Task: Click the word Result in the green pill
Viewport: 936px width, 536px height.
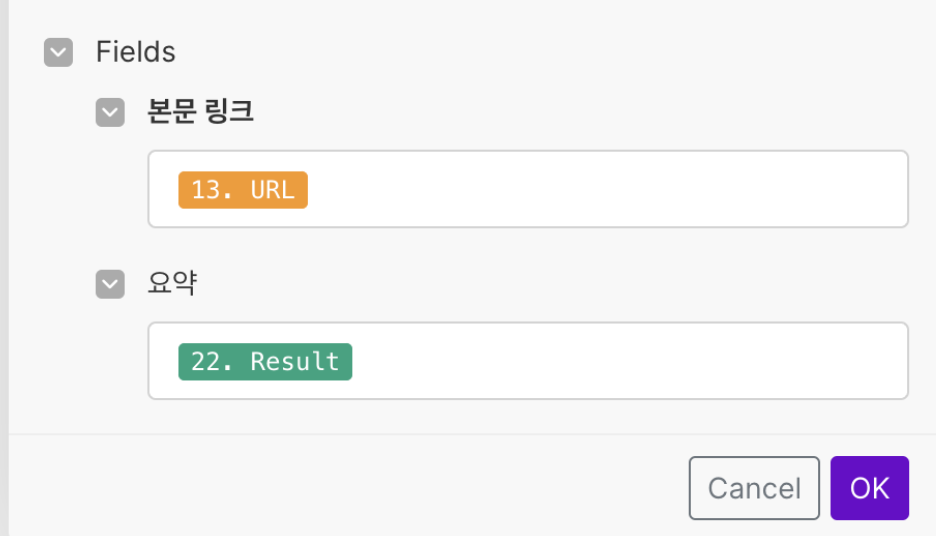Action: 295,362
